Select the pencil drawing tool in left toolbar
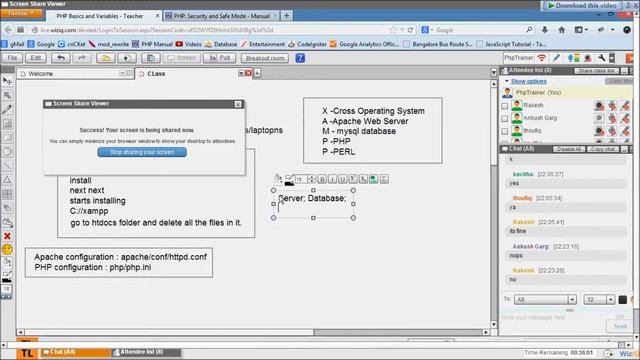Image resolution: width=640 pixels, height=360 pixels. pos(7,109)
